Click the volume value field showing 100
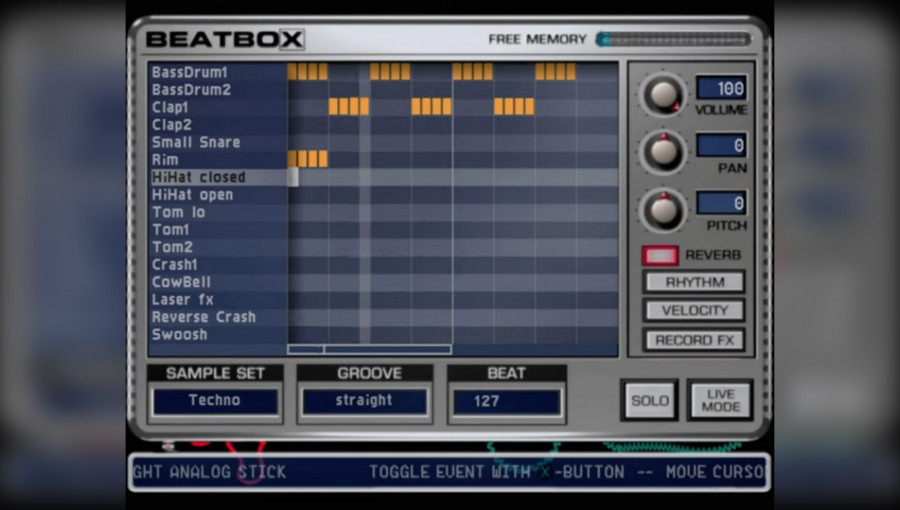Image resolution: width=900 pixels, height=510 pixels. point(721,88)
